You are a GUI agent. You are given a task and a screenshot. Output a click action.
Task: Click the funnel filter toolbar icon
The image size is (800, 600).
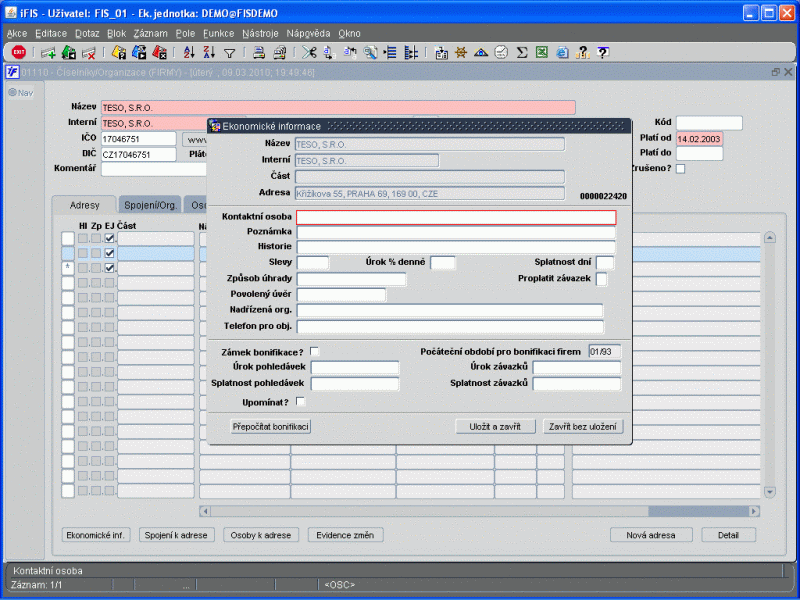[229, 53]
